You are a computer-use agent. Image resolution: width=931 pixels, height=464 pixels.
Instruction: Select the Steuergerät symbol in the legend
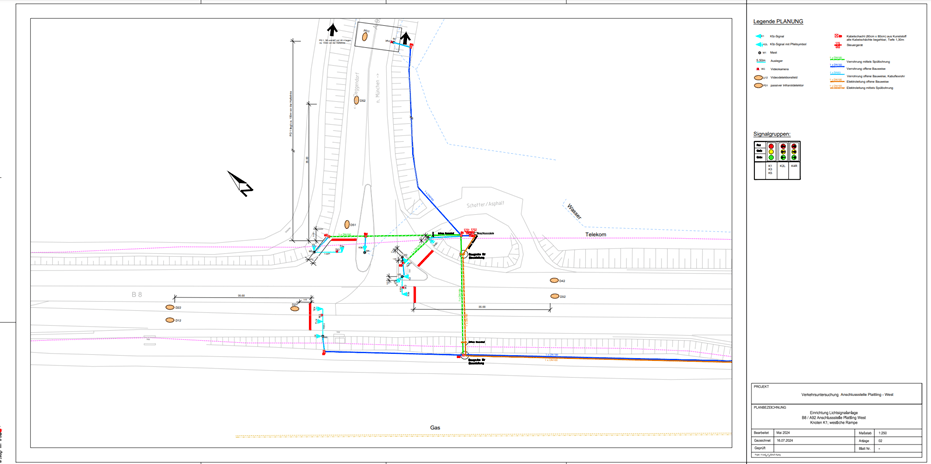tap(836, 45)
